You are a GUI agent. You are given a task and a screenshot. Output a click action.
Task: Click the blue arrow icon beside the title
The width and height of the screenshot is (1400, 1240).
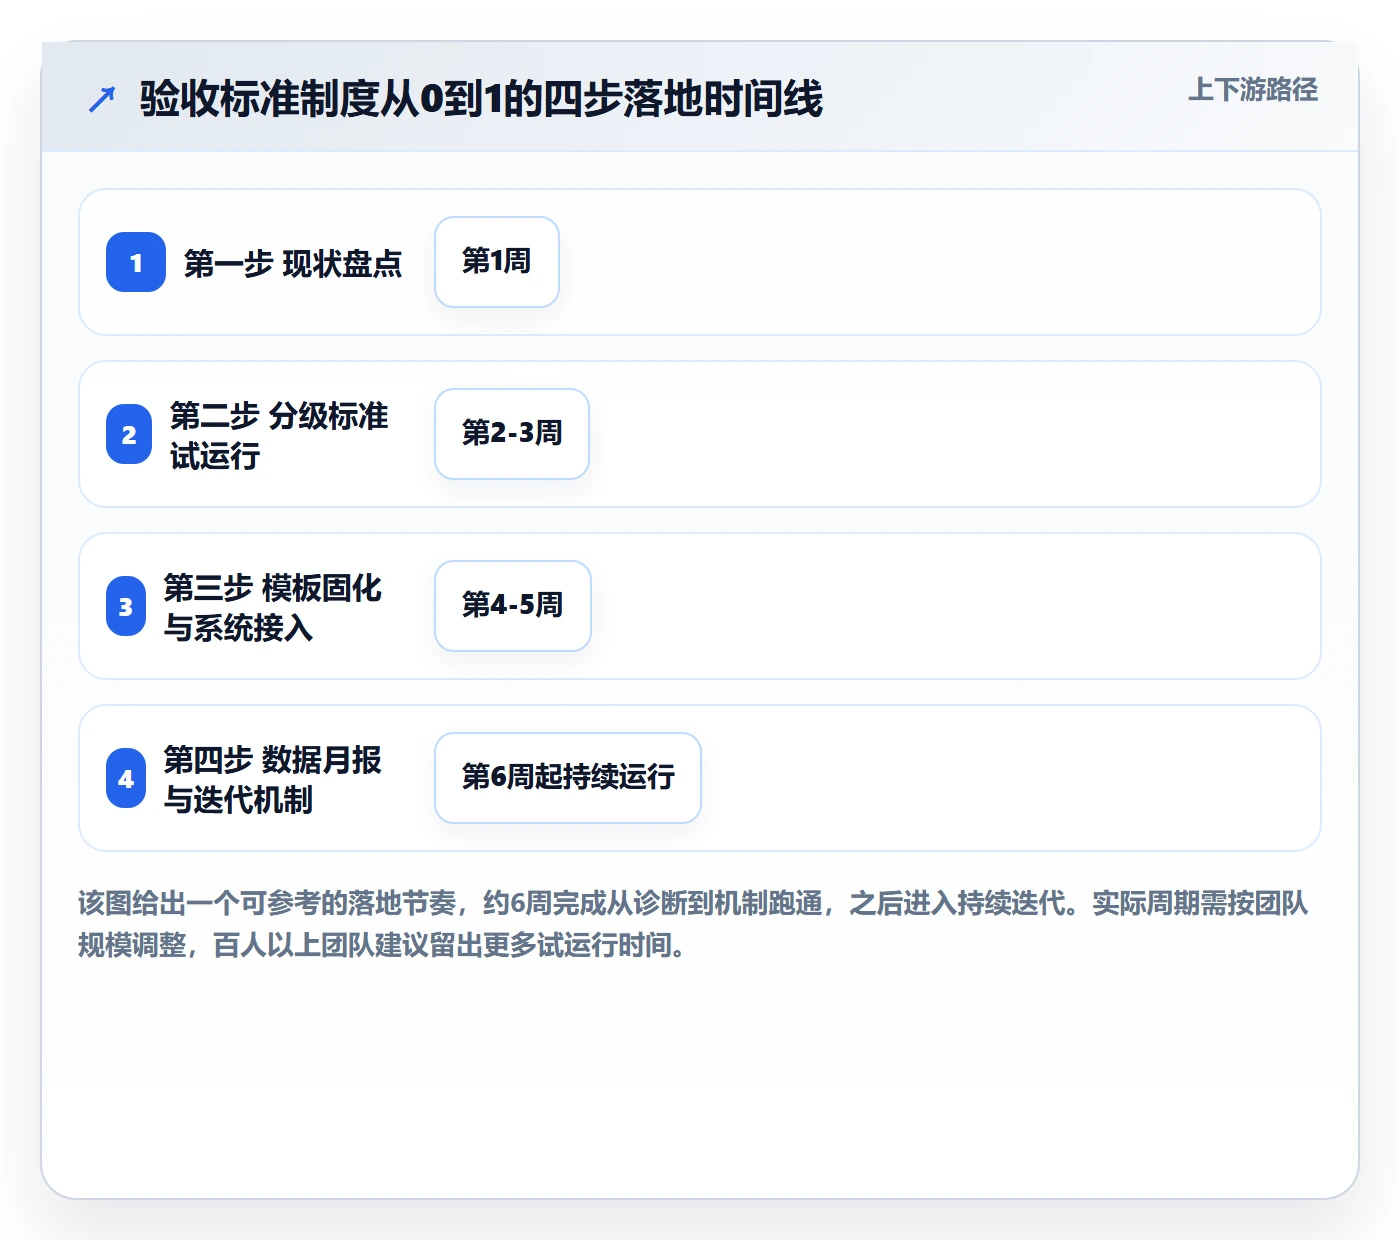click(102, 99)
